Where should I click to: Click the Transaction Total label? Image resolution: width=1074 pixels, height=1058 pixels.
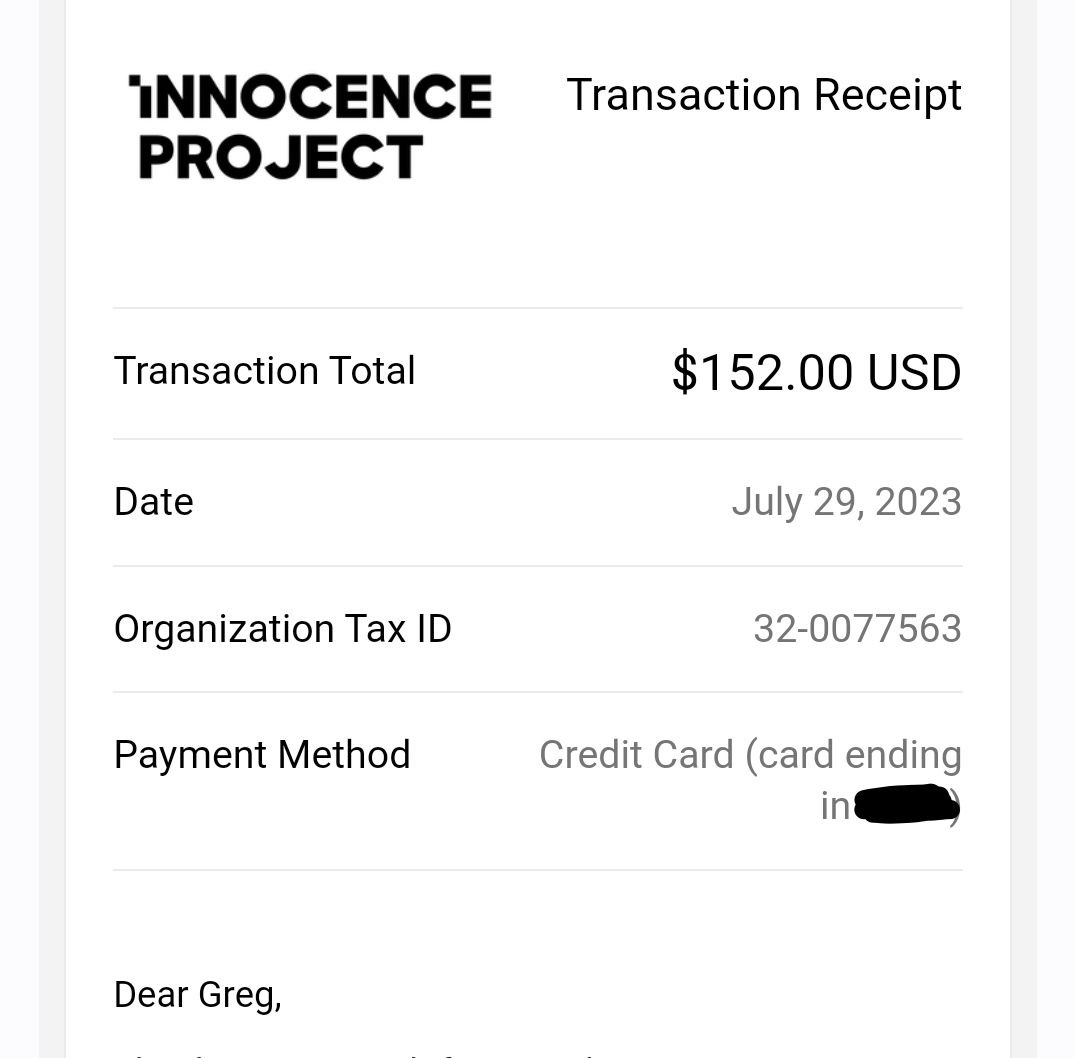click(264, 370)
